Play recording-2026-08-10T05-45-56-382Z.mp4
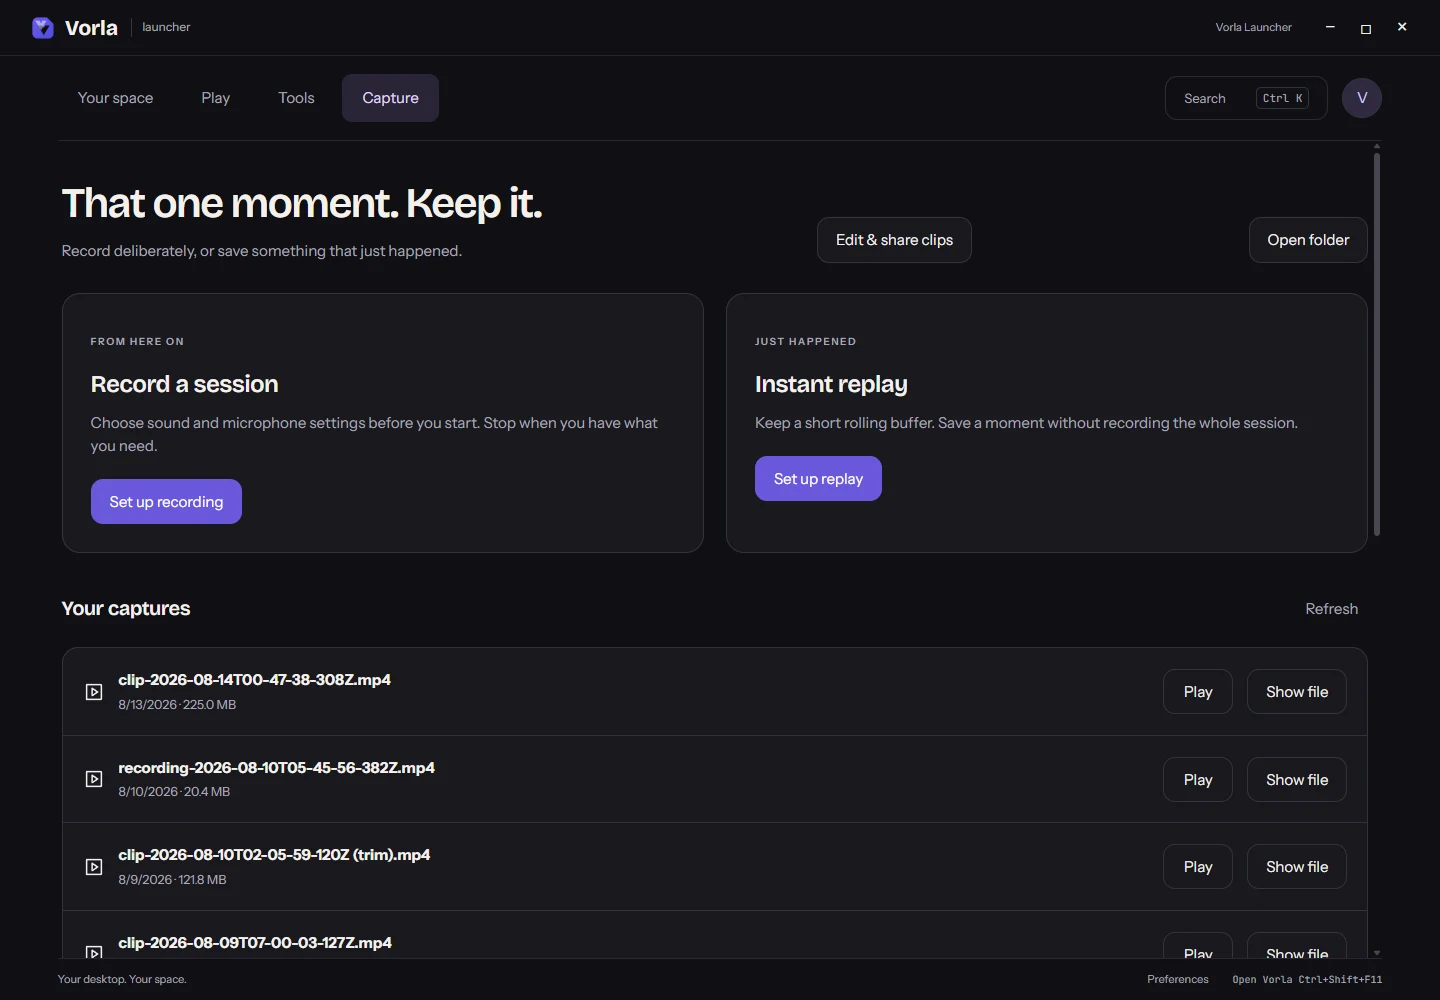The width and height of the screenshot is (1440, 1000). [x=1198, y=780]
